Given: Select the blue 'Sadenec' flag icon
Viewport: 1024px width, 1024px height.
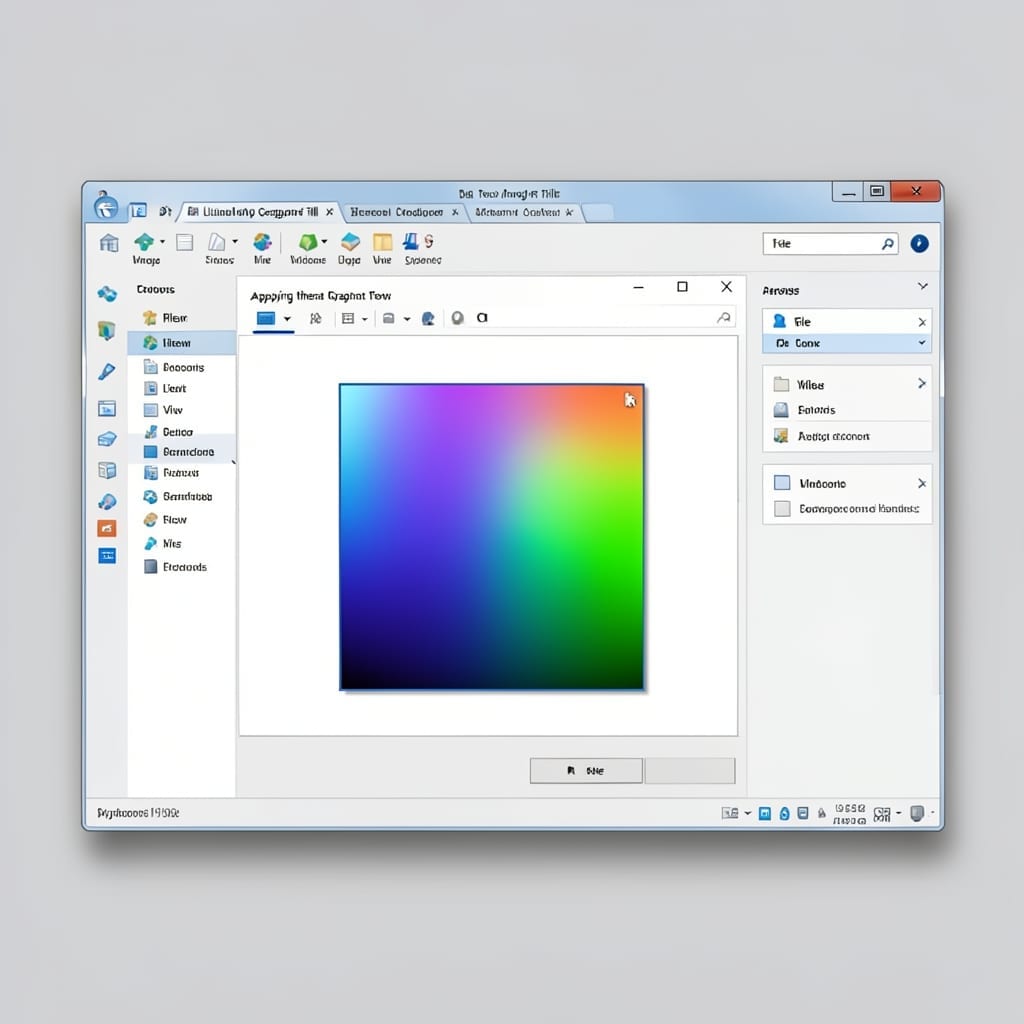Looking at the screenshot, I should [410, 242].
